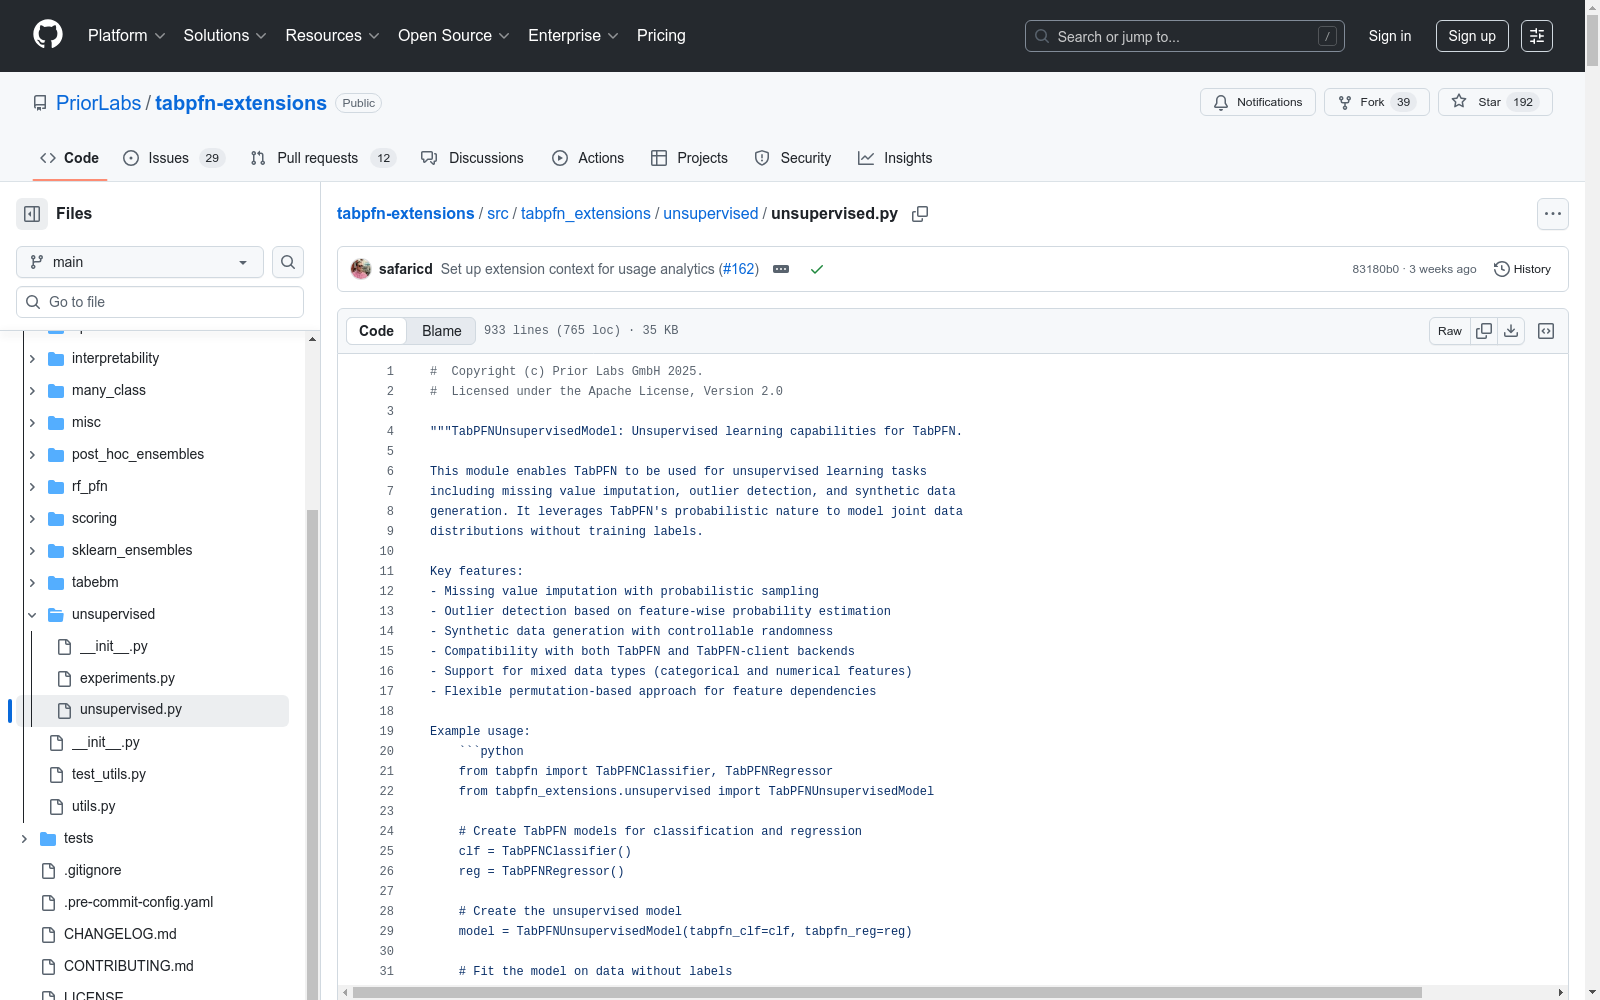This screenshot has width=1600, height=1000.
Task: Expand the Enterprise menu
Action: tap(574, 36)
